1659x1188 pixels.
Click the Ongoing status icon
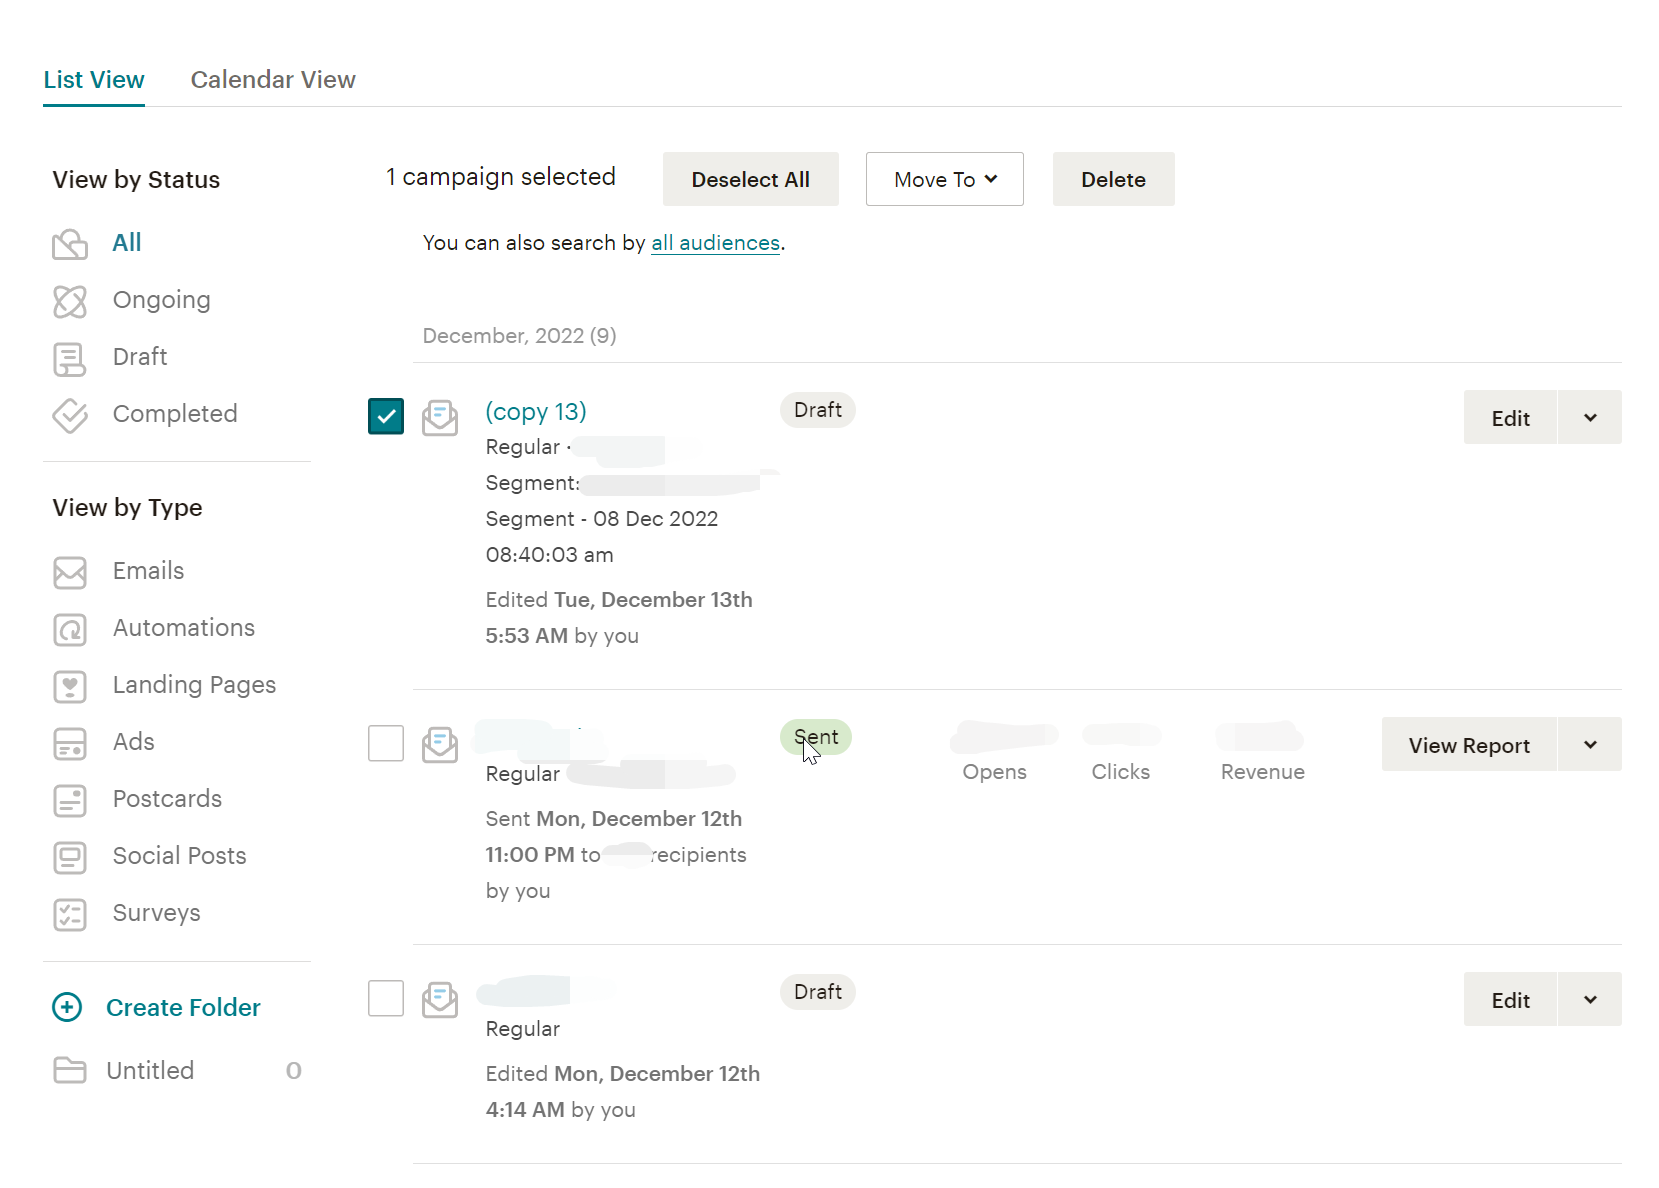point(69,301)
